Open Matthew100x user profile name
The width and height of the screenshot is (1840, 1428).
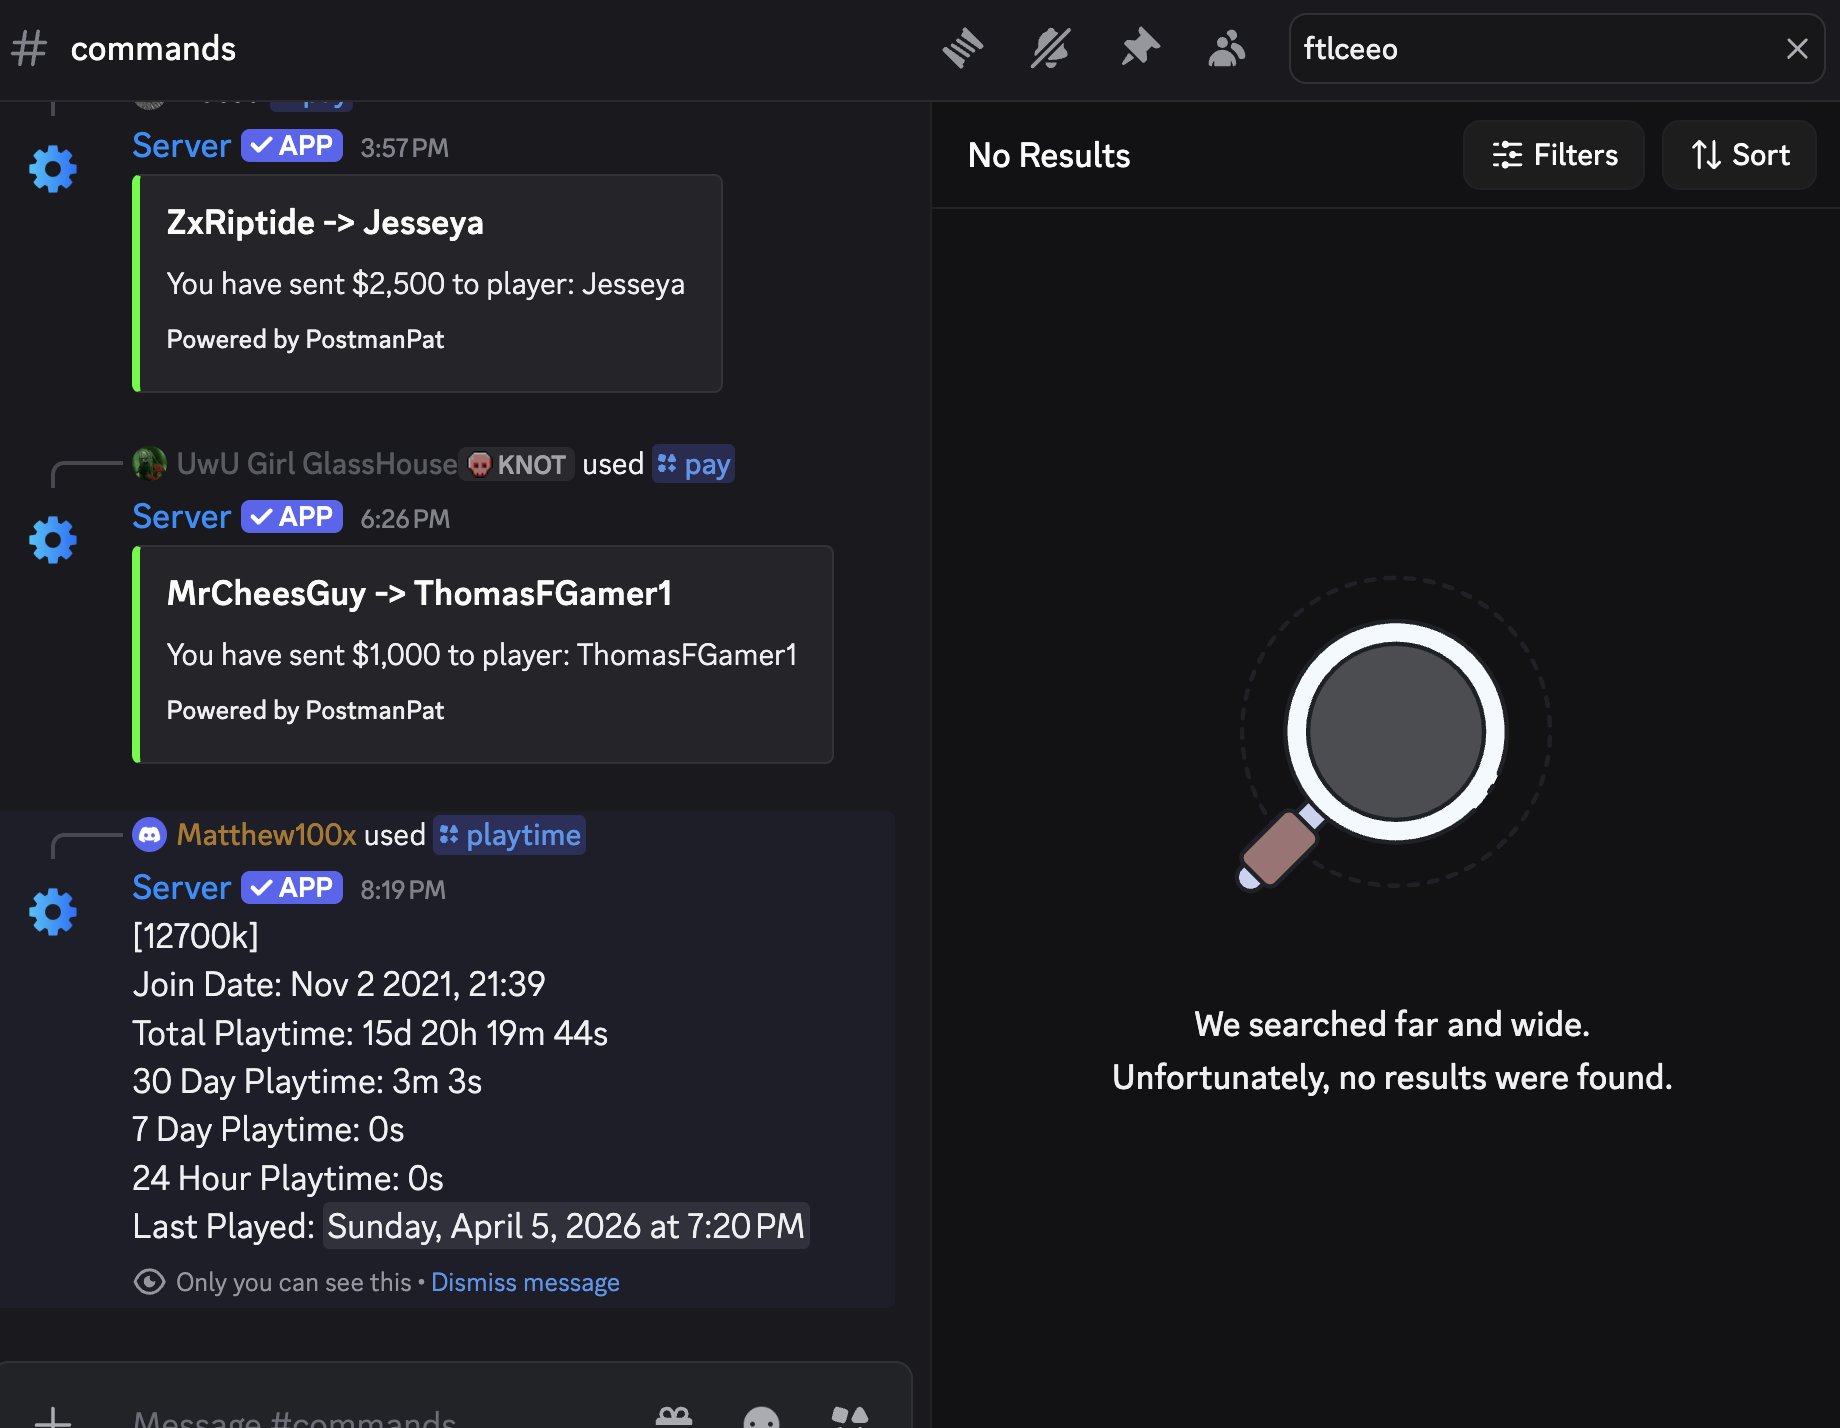pos(266,835)
